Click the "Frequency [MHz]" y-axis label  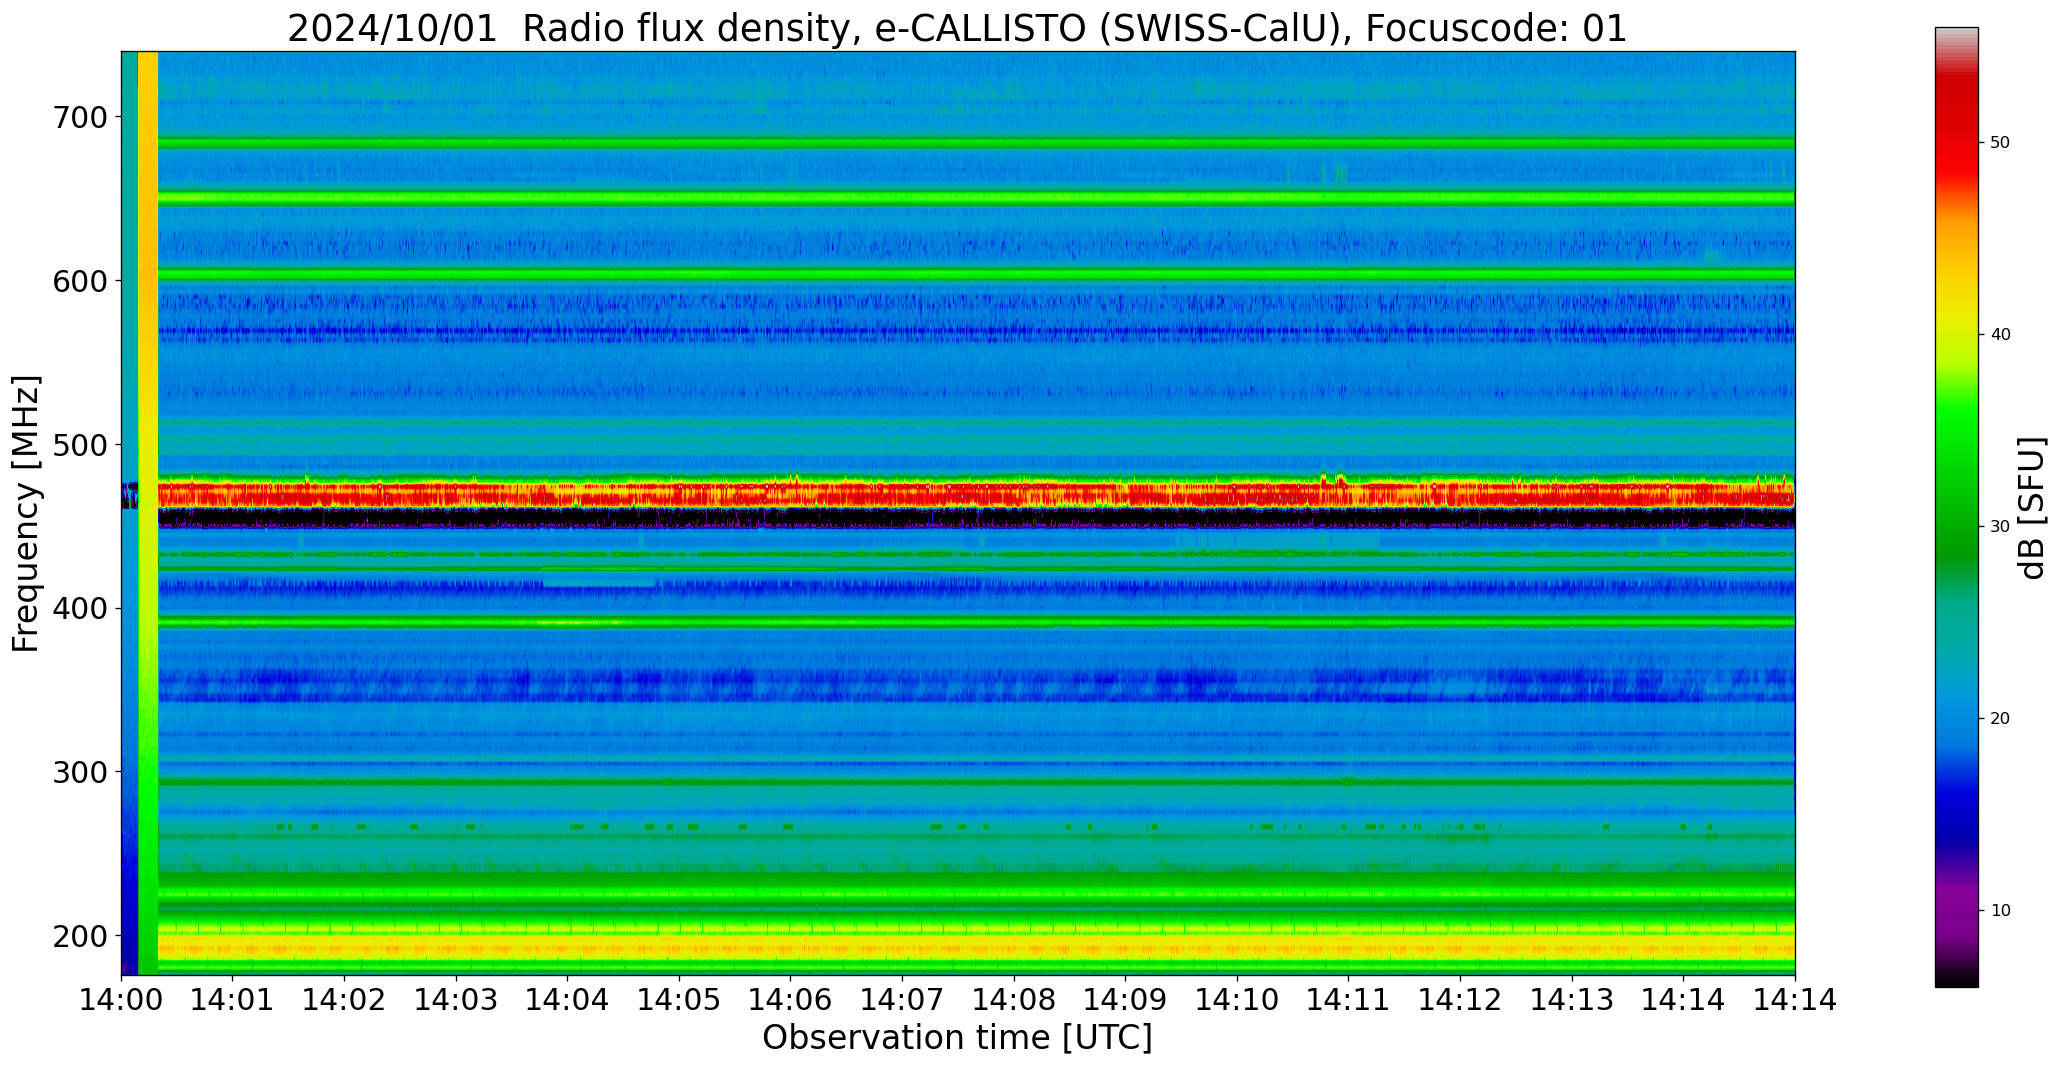(26, 513)
